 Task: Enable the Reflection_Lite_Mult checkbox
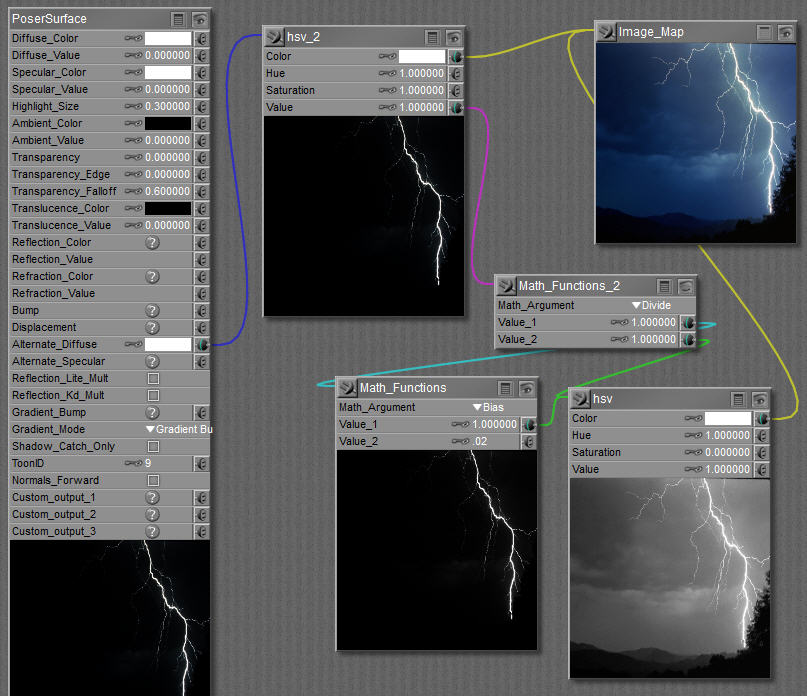153,378
